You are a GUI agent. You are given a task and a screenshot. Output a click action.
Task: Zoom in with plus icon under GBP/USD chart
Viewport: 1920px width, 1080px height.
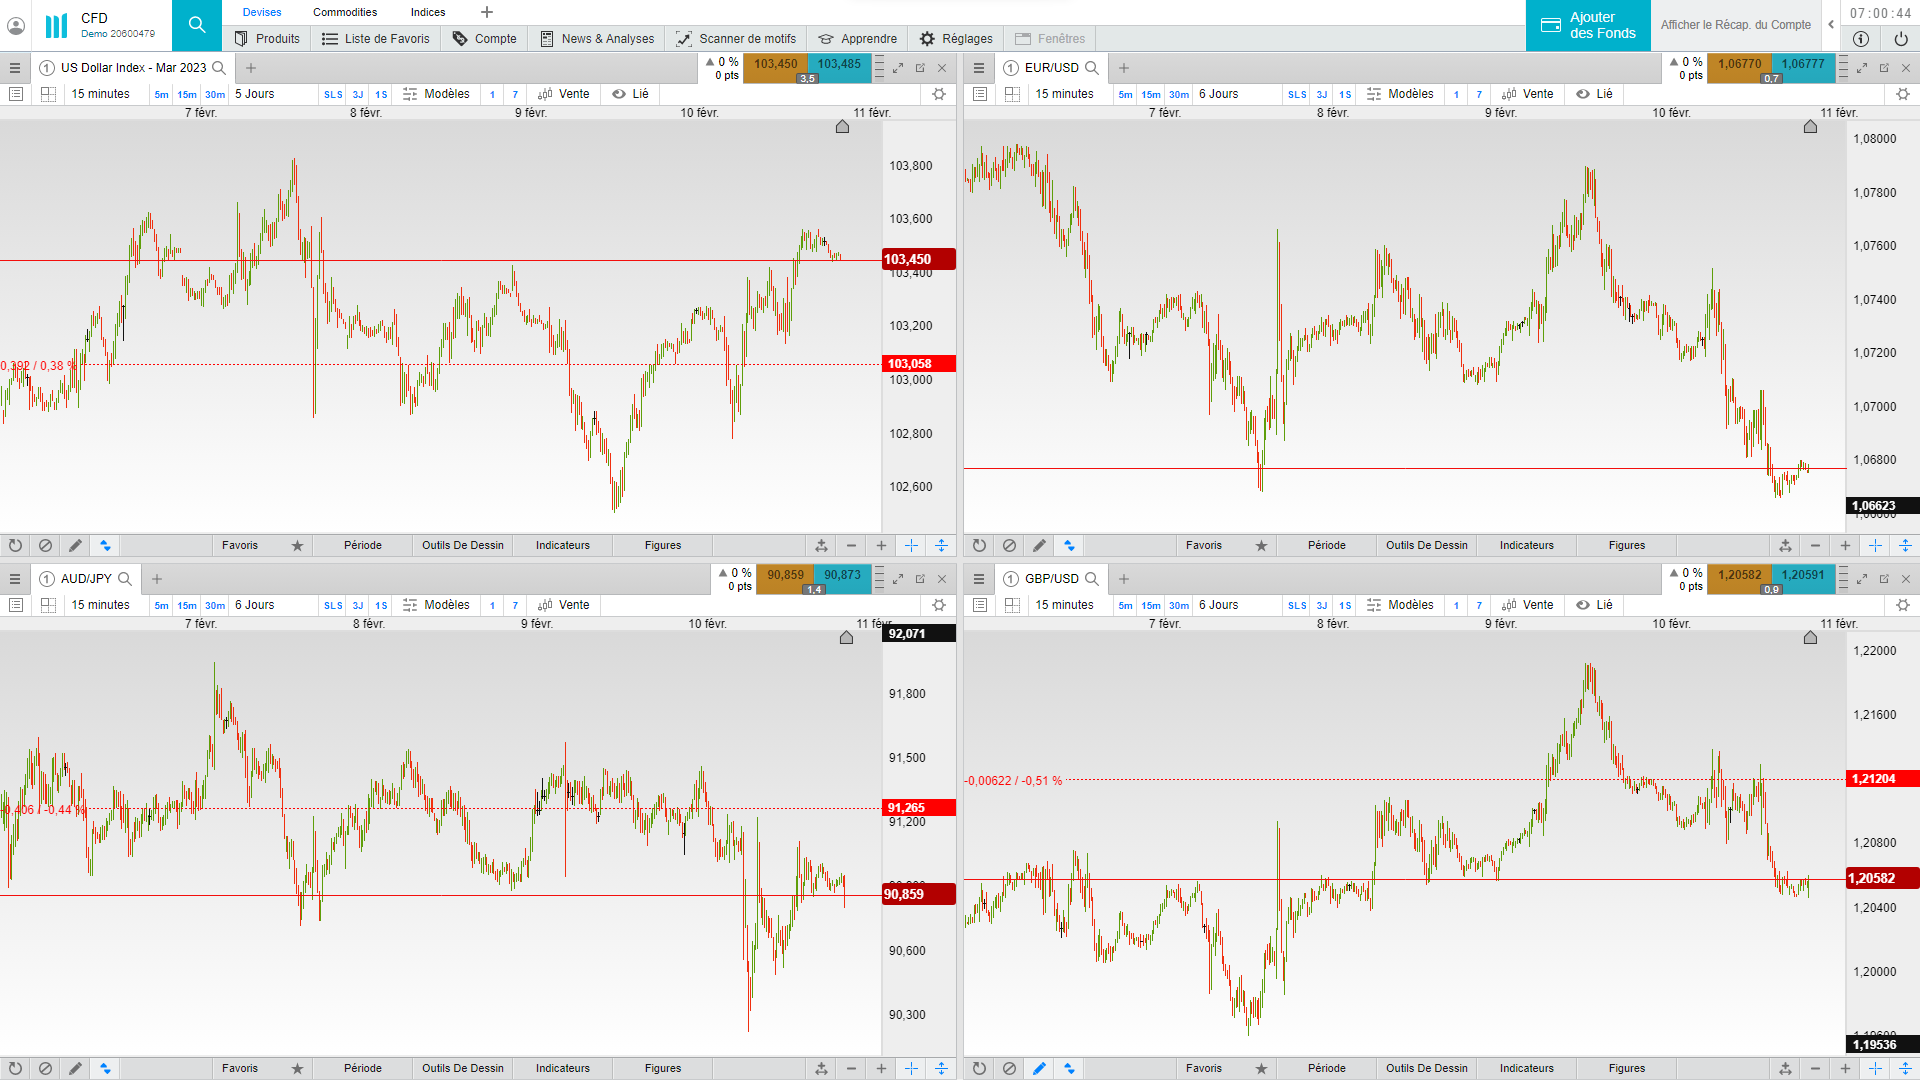1845,1068
